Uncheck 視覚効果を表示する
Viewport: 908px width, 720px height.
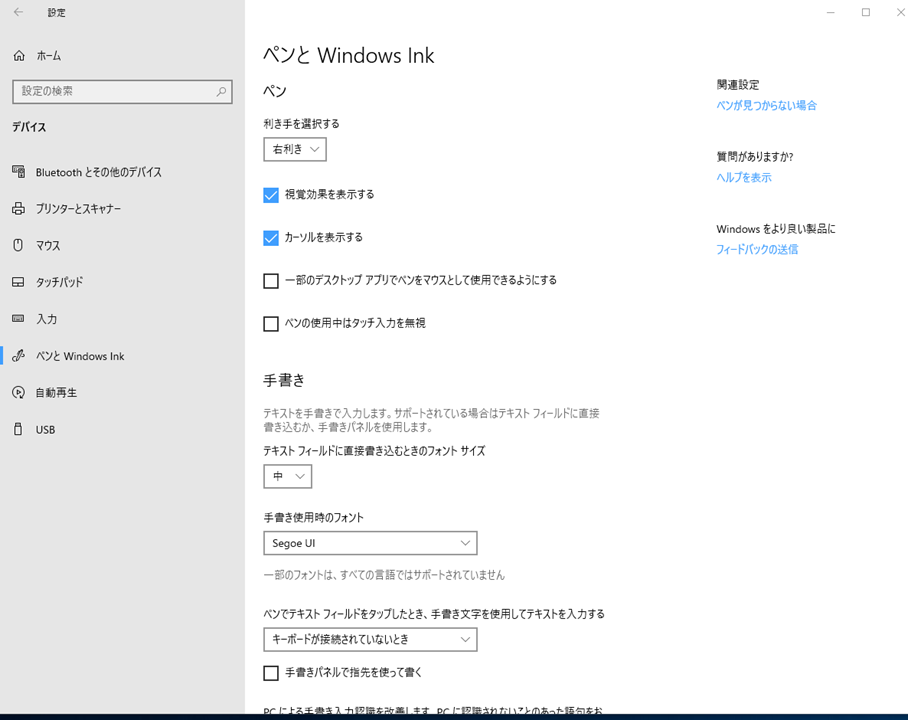(271, 195)
